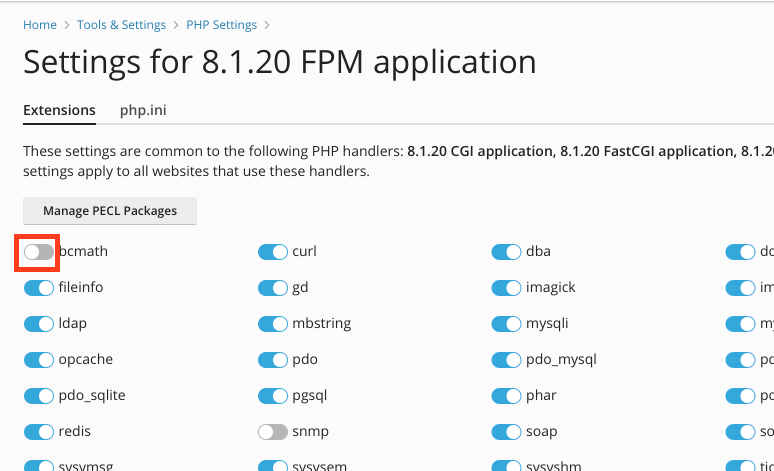
Task: Disable the redis extension
Action: tap(39, 432)
